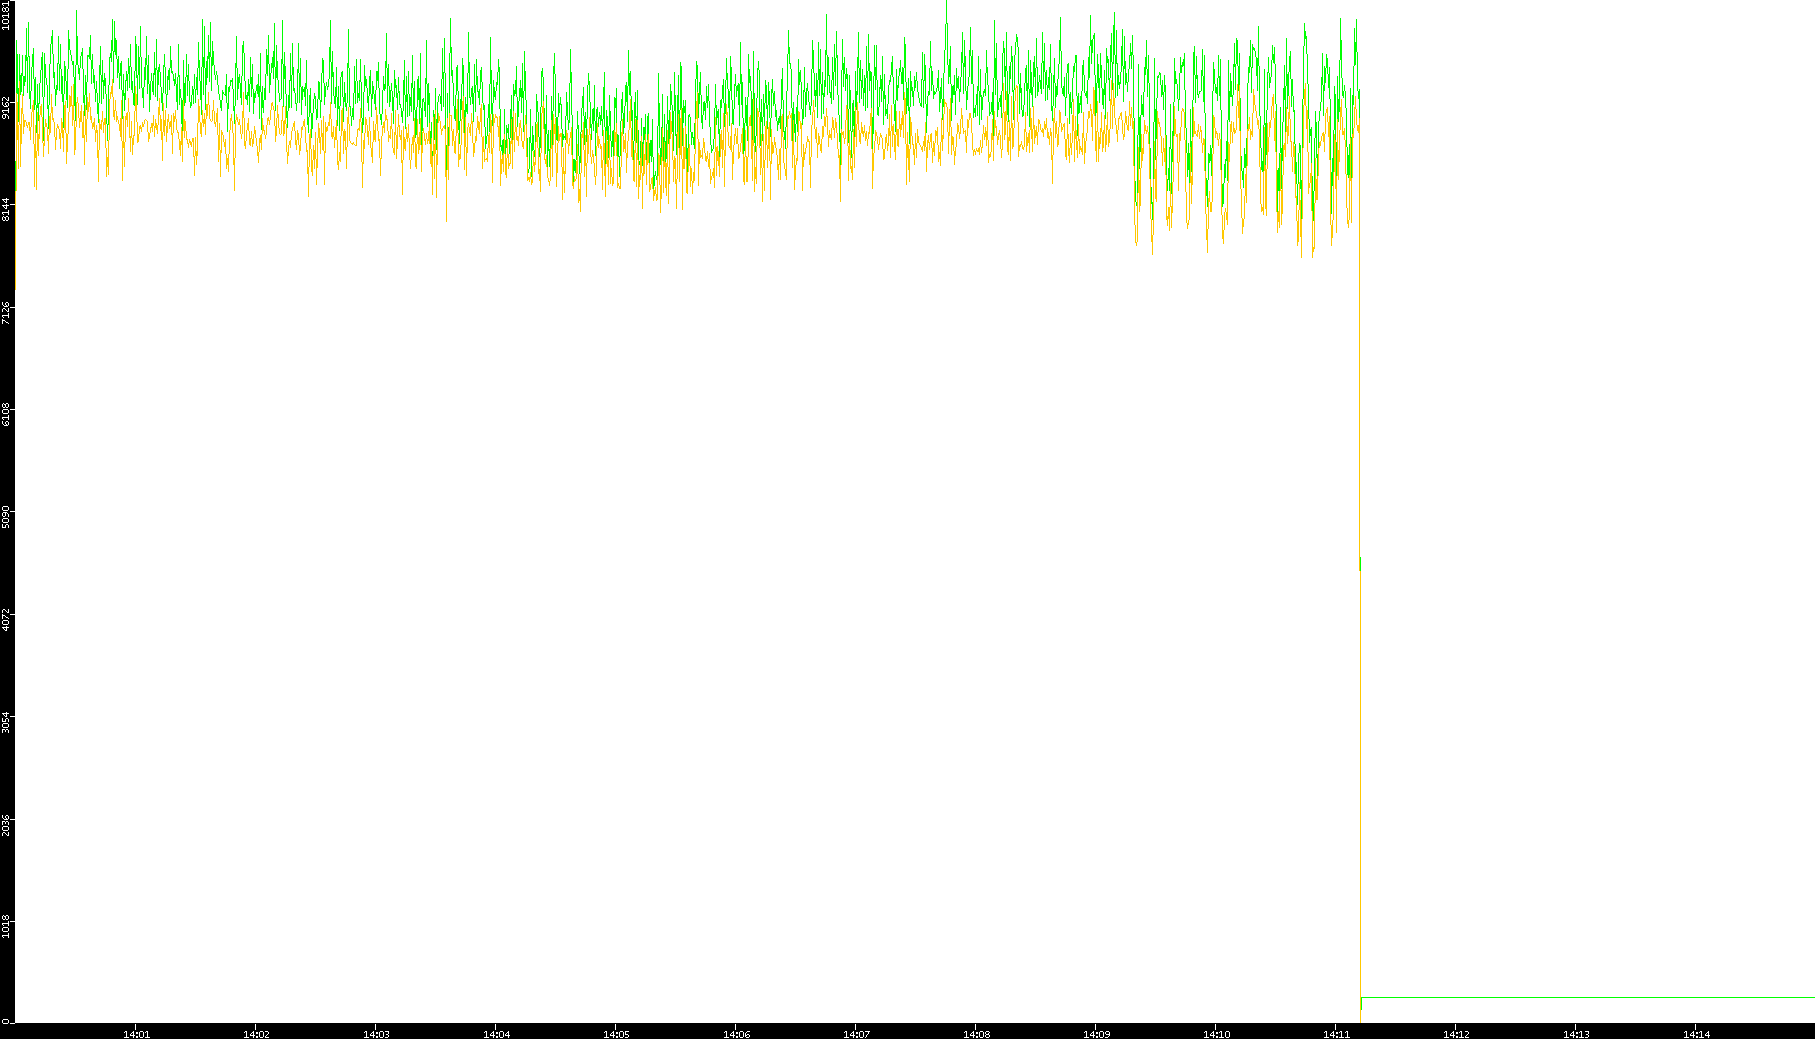Screen dimensions: 1815x1039
Task: Select the 14:12 time axis label
Action: point(1456,1034)
